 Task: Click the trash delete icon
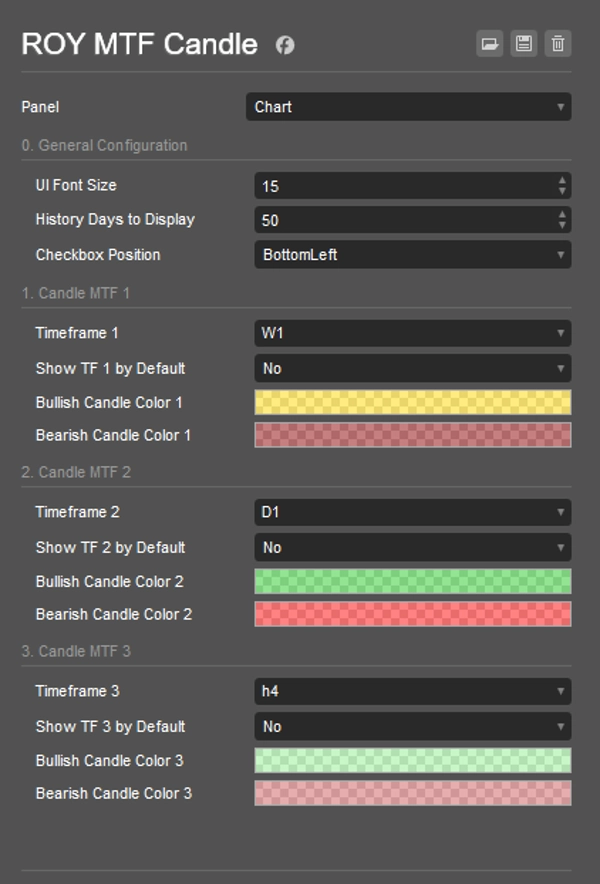pos(558,43)
